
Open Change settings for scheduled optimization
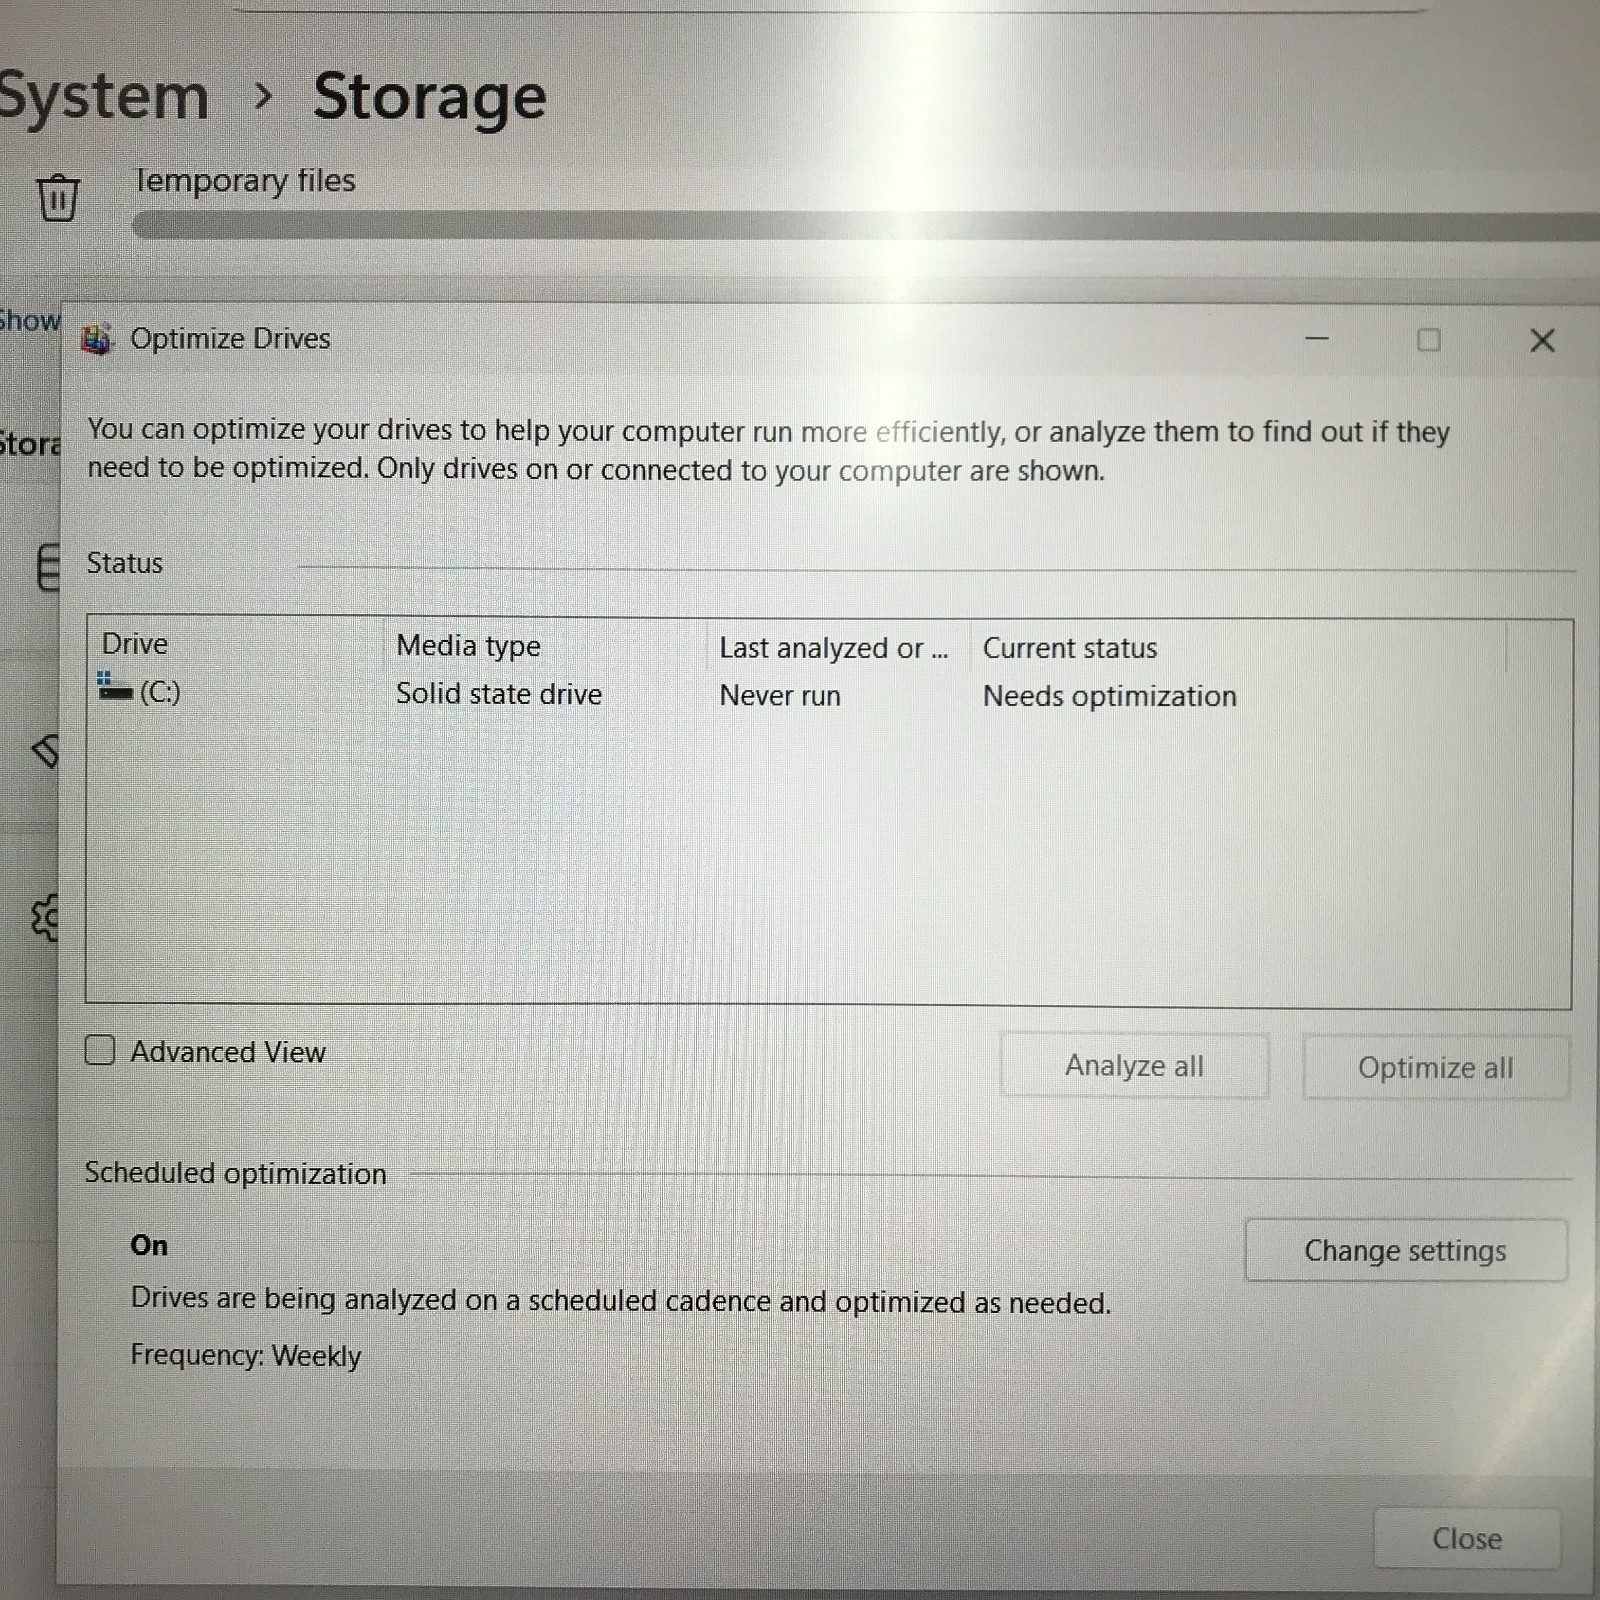point(1405,1251)
